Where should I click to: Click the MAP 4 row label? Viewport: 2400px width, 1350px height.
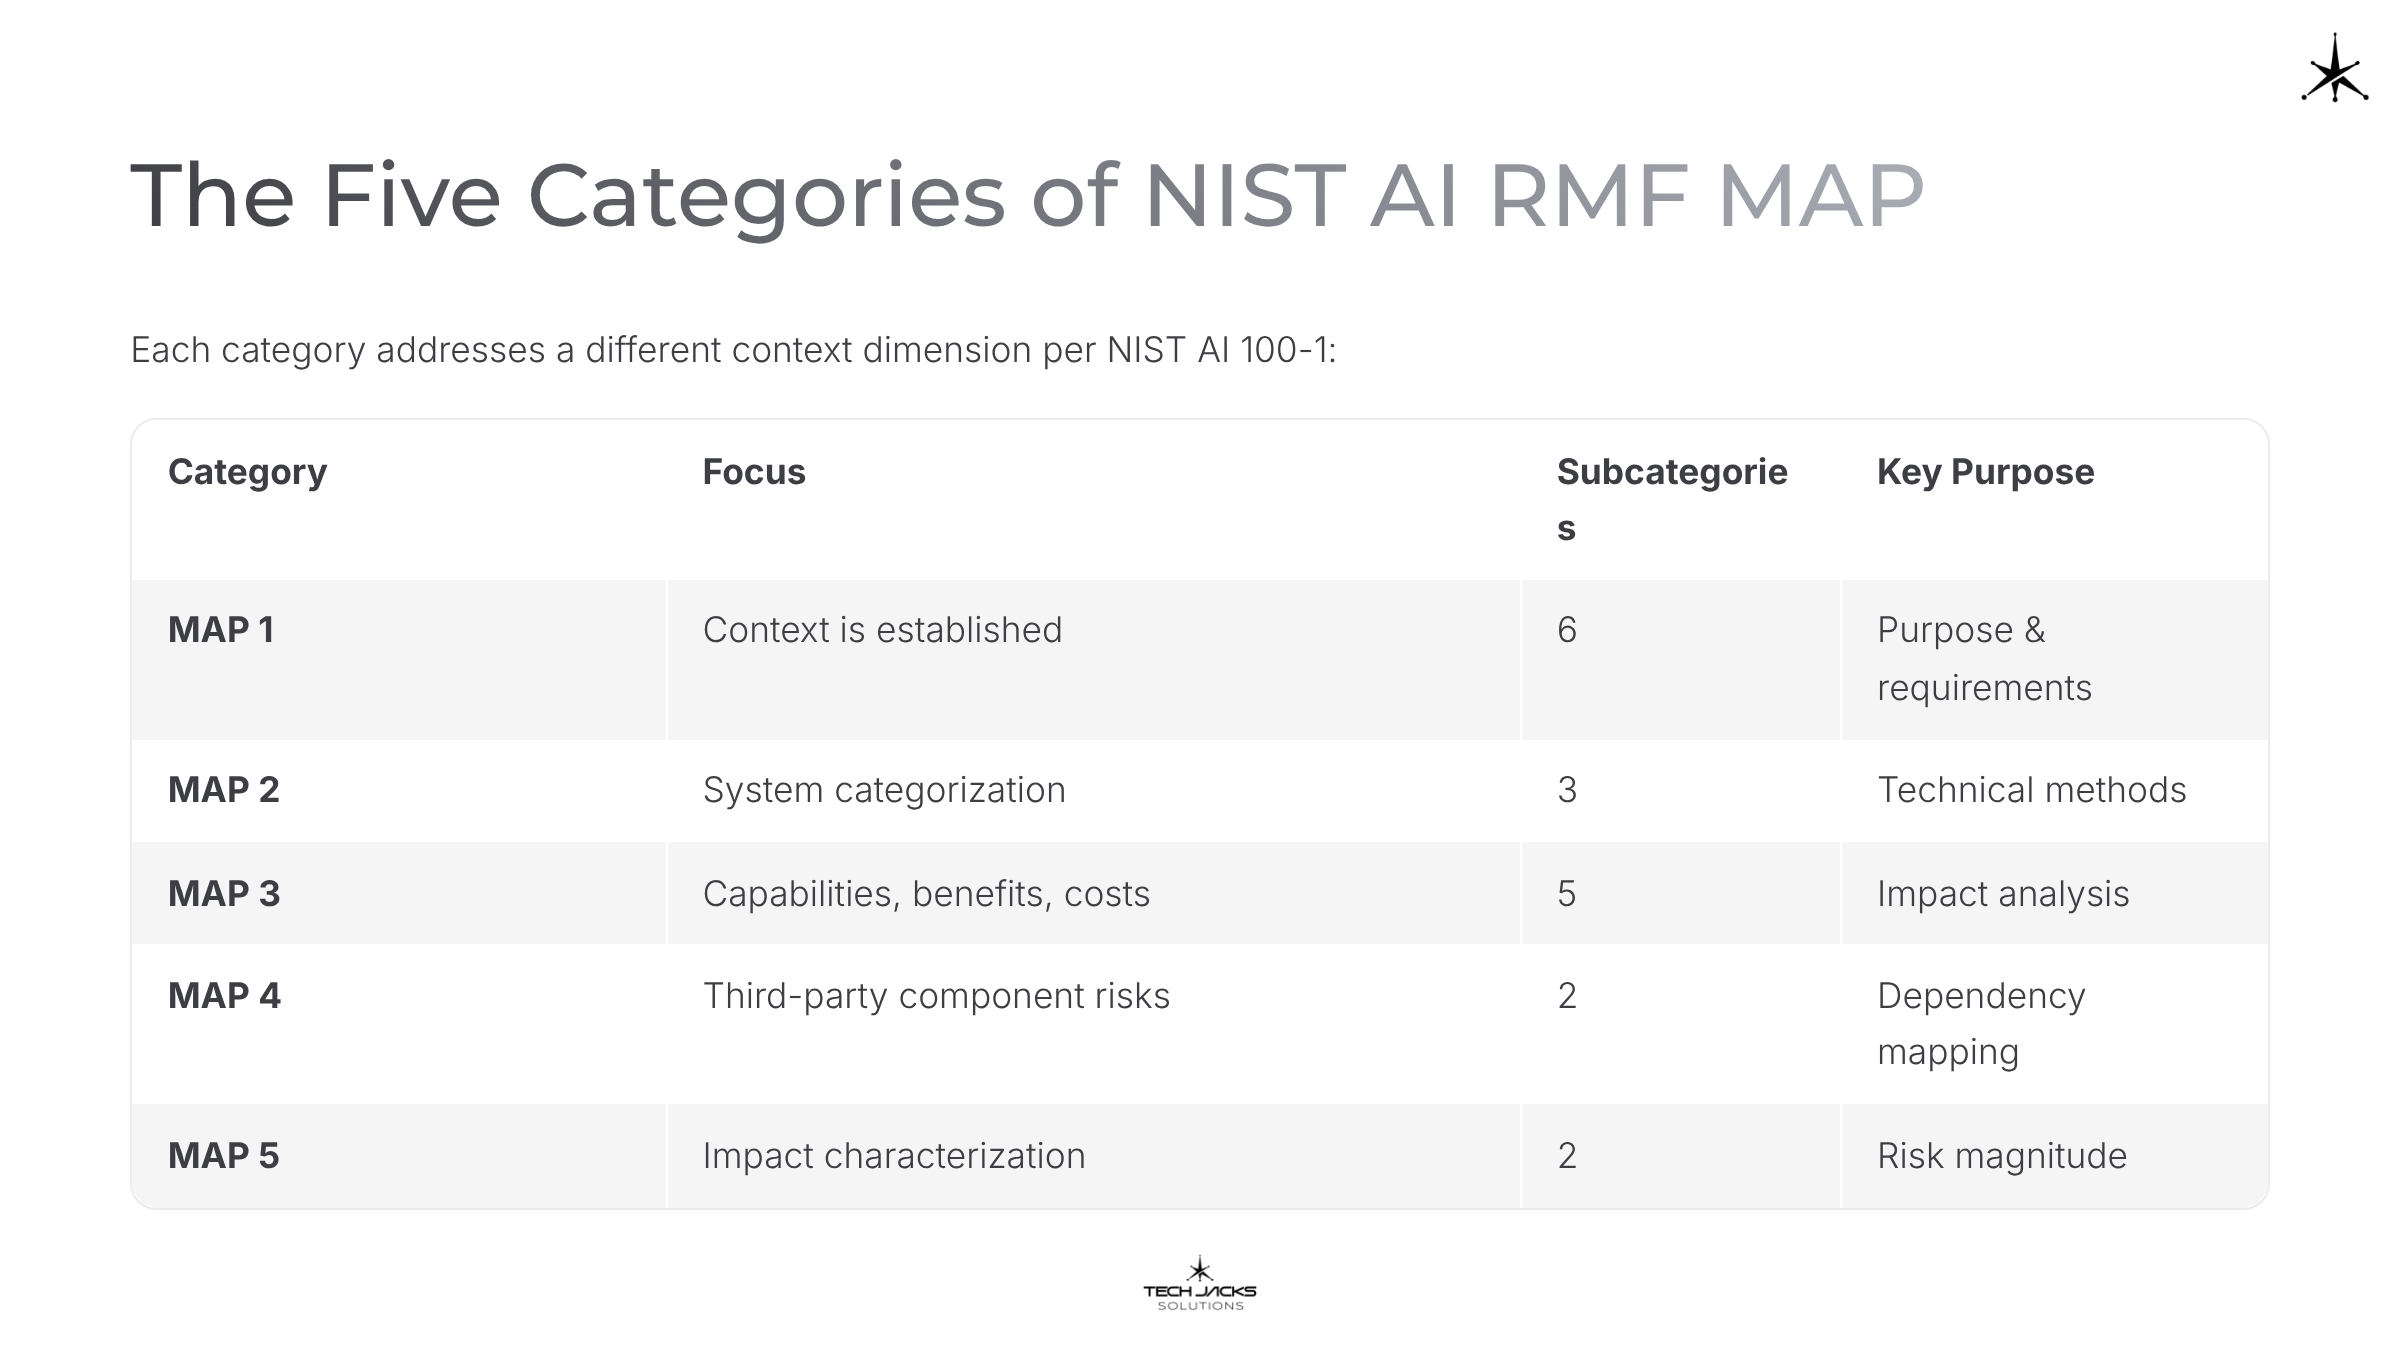pyautogui.click(x=224, y=996)
